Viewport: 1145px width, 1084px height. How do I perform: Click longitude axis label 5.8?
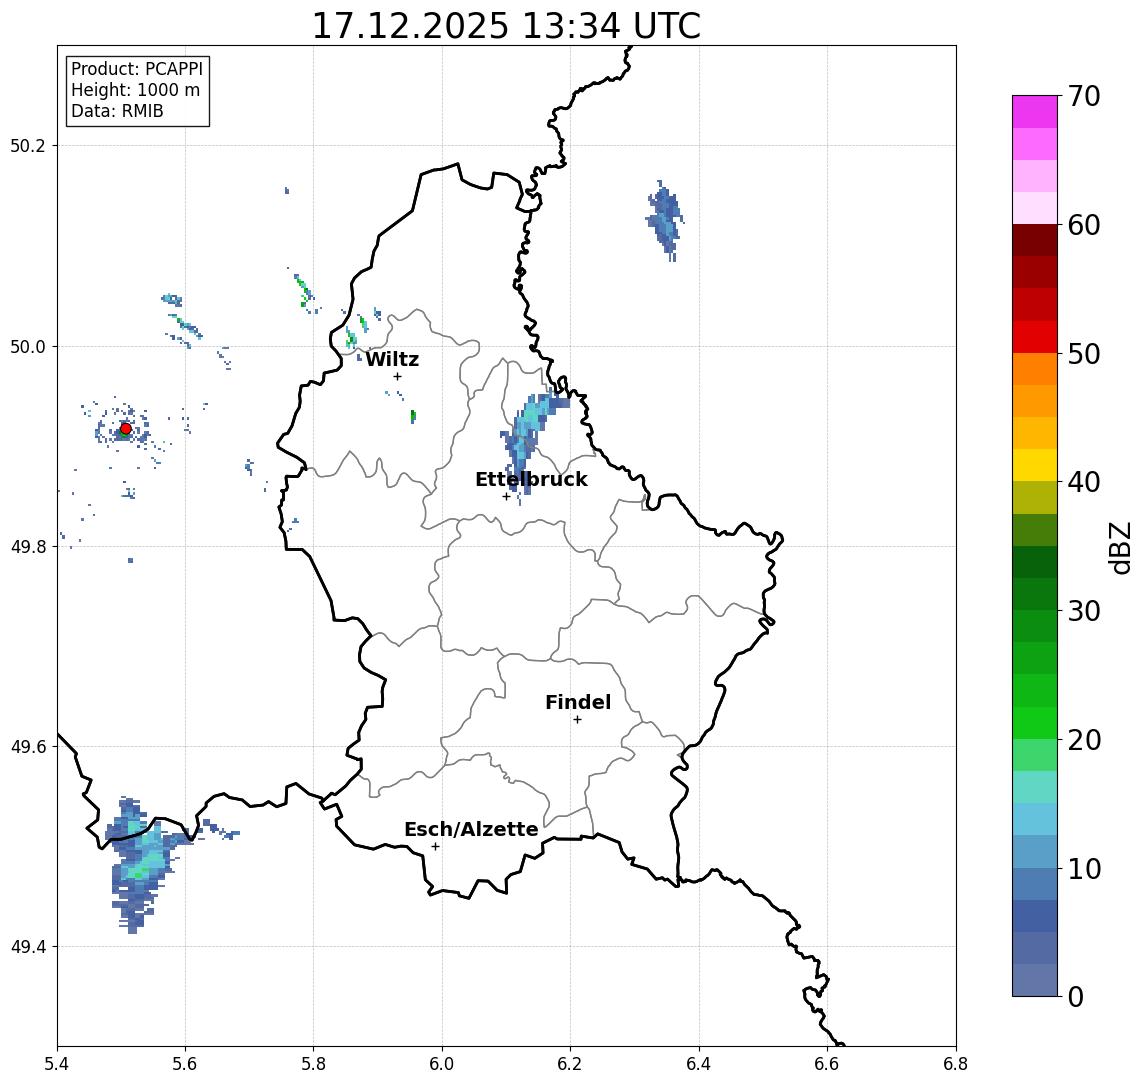click(313, 1064)
